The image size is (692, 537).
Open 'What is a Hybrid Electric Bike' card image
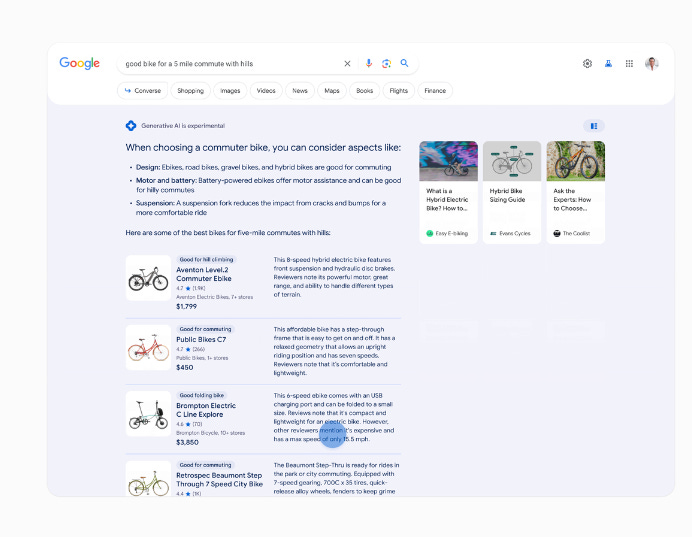pos(448,161)
